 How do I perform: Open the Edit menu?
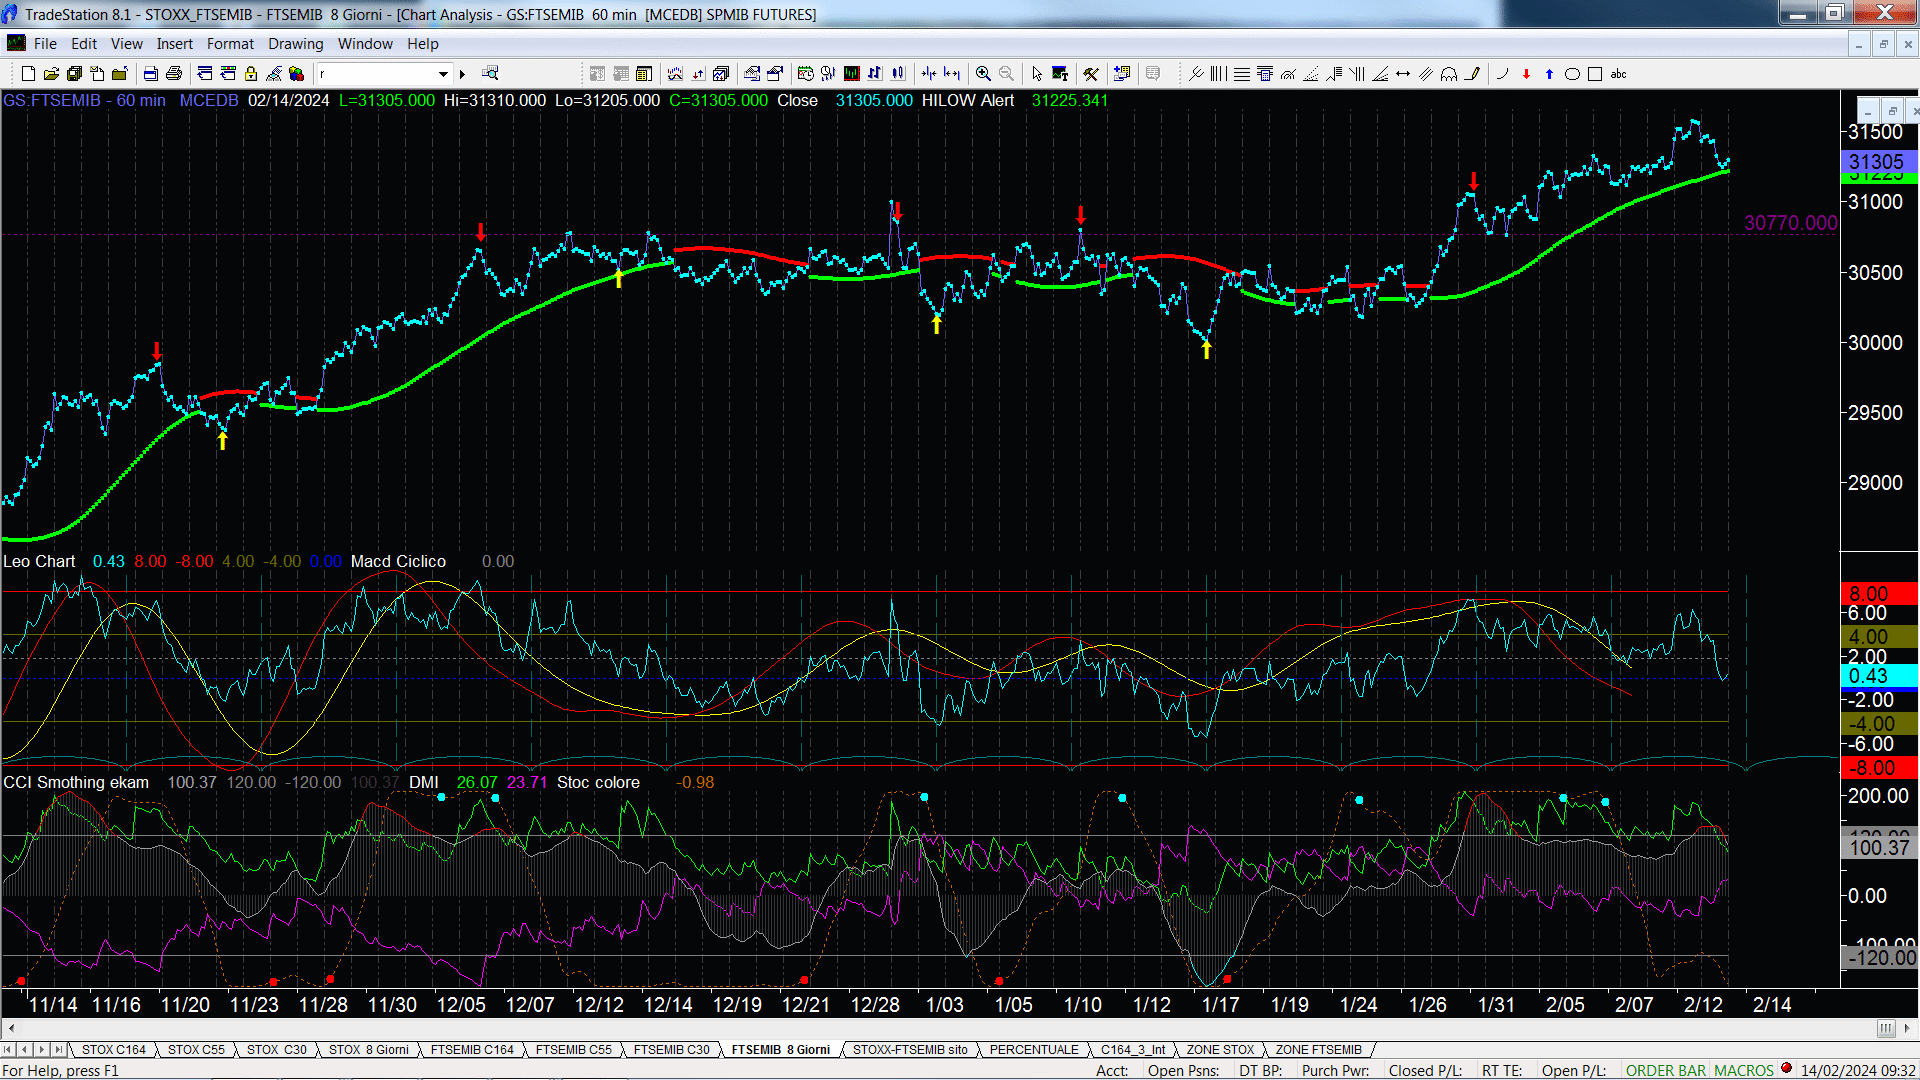tap(84, 44)
